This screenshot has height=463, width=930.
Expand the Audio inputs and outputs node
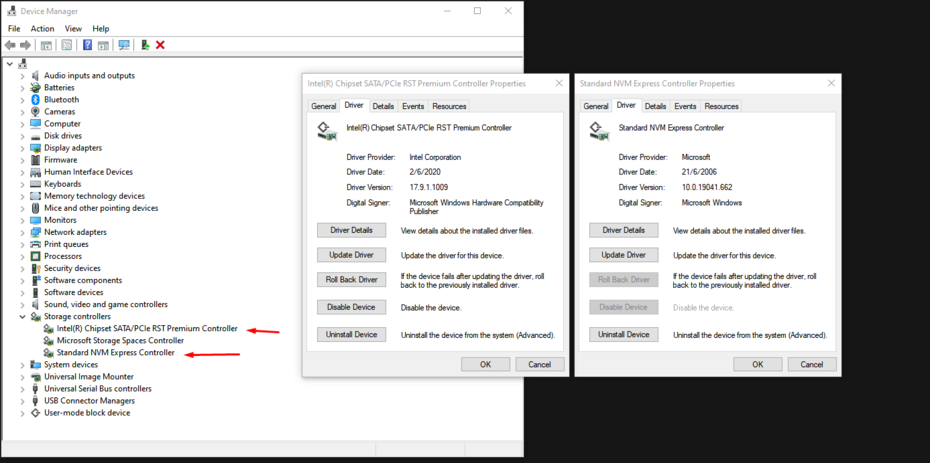(x=23, y=76)
